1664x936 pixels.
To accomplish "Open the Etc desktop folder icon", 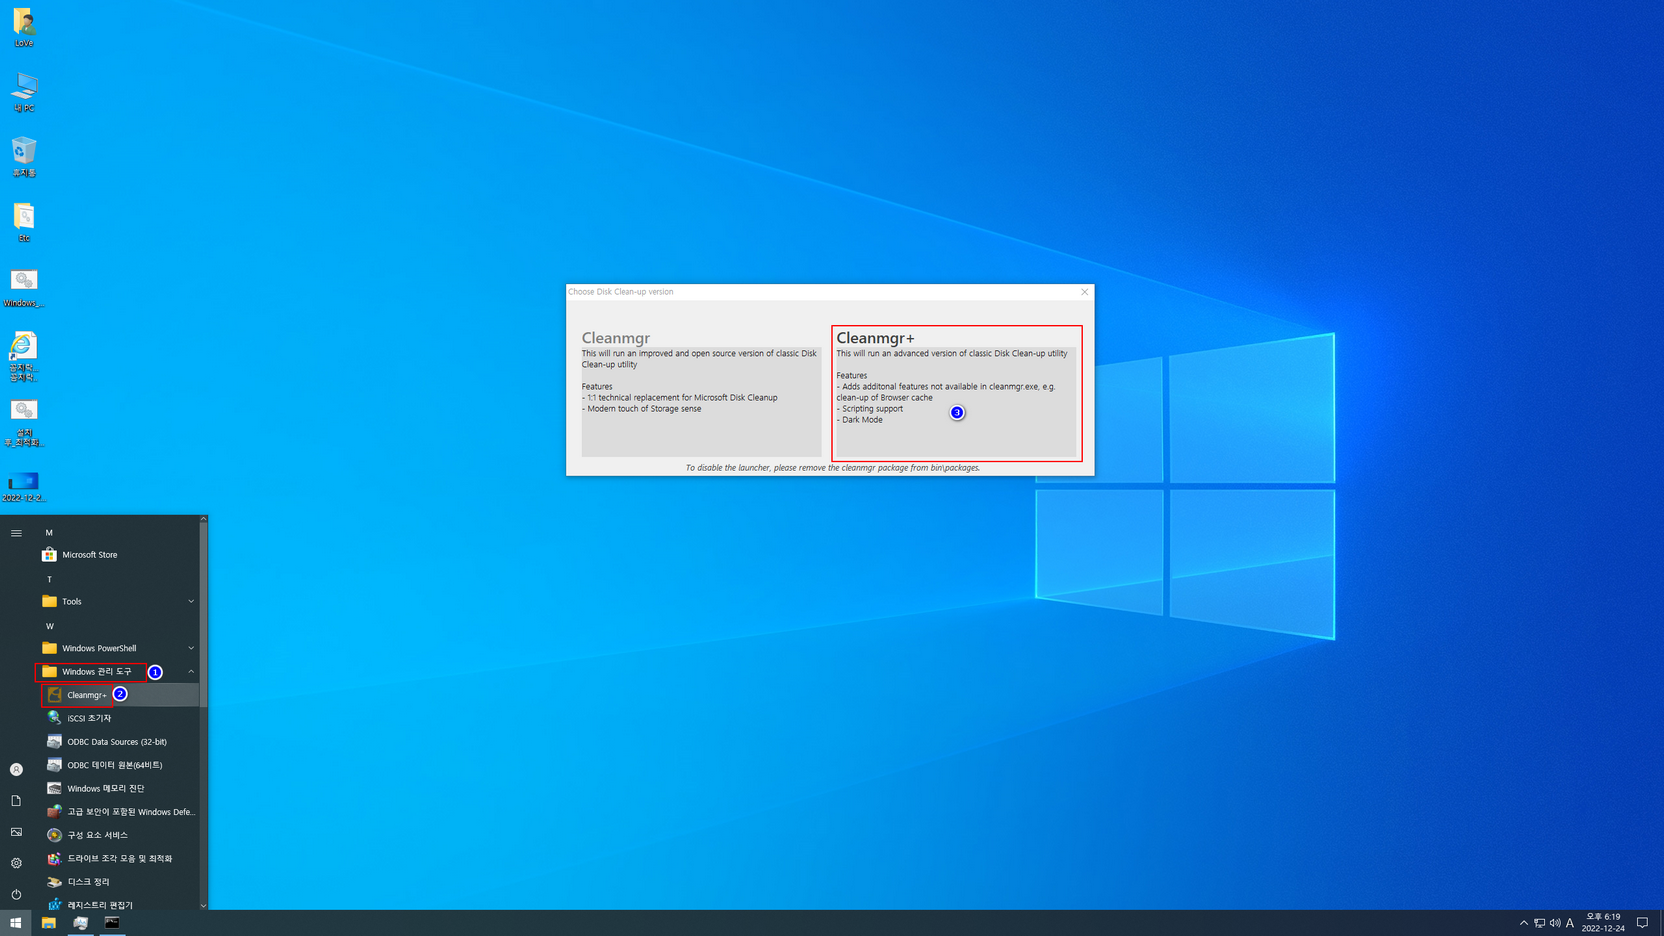I will tap(24, 222).
